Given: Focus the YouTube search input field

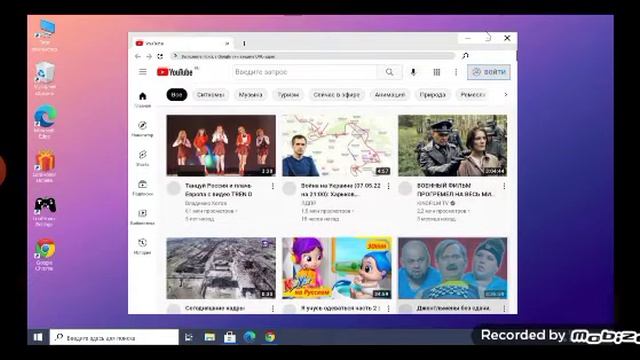Looking at the screenshot, I should (x=305, y=72).
